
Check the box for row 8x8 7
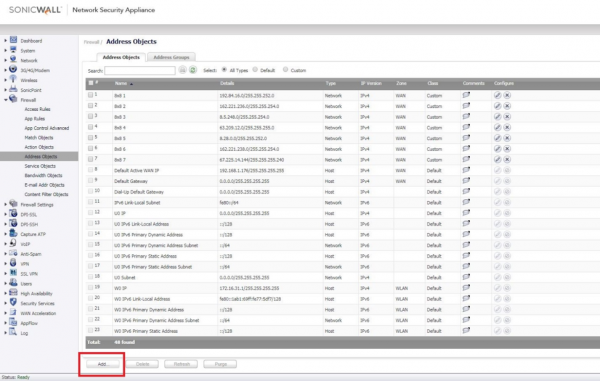90,159
